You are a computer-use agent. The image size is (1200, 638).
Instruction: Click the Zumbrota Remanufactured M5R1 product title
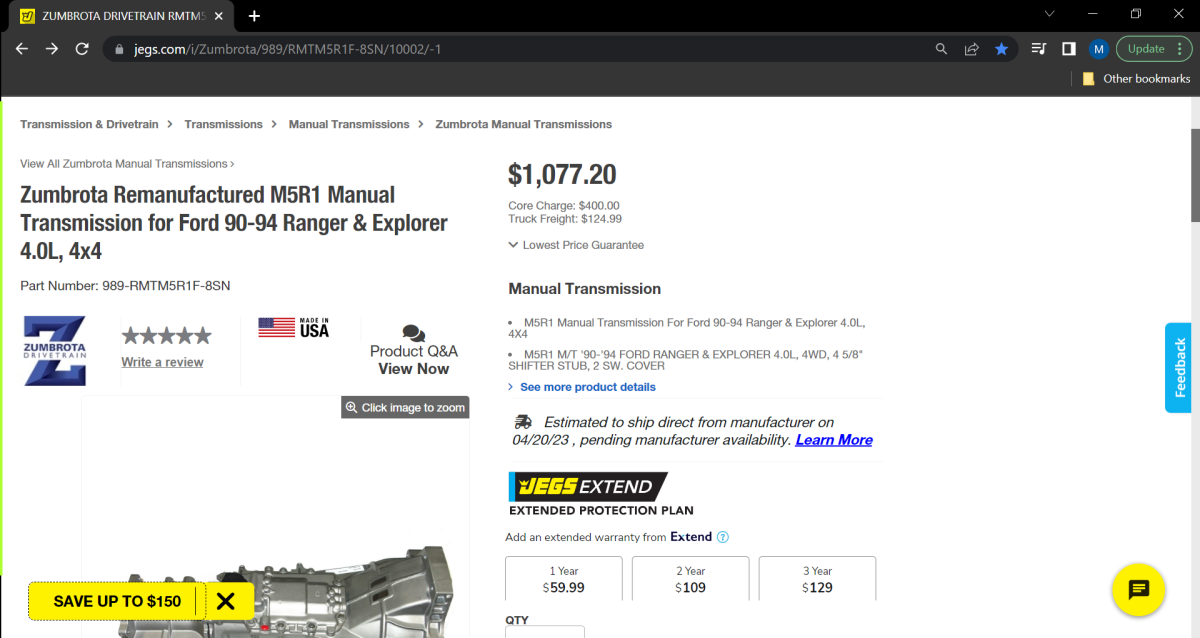(x=234, y=222)
